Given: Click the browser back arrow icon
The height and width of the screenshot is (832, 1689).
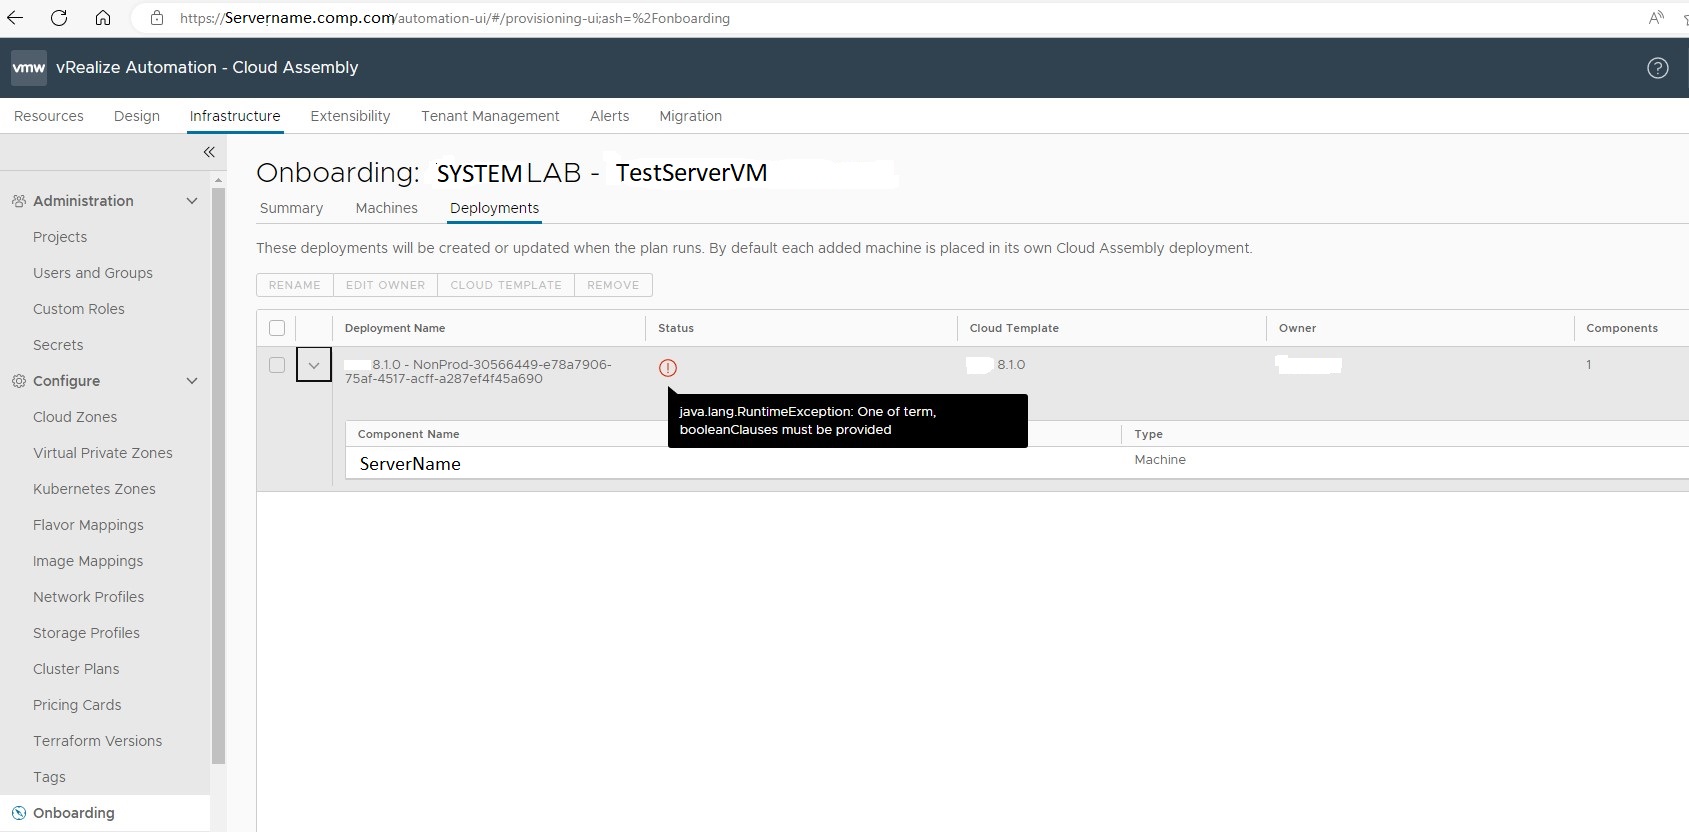Looking at the screenshot, I should (x=15, y=18).
